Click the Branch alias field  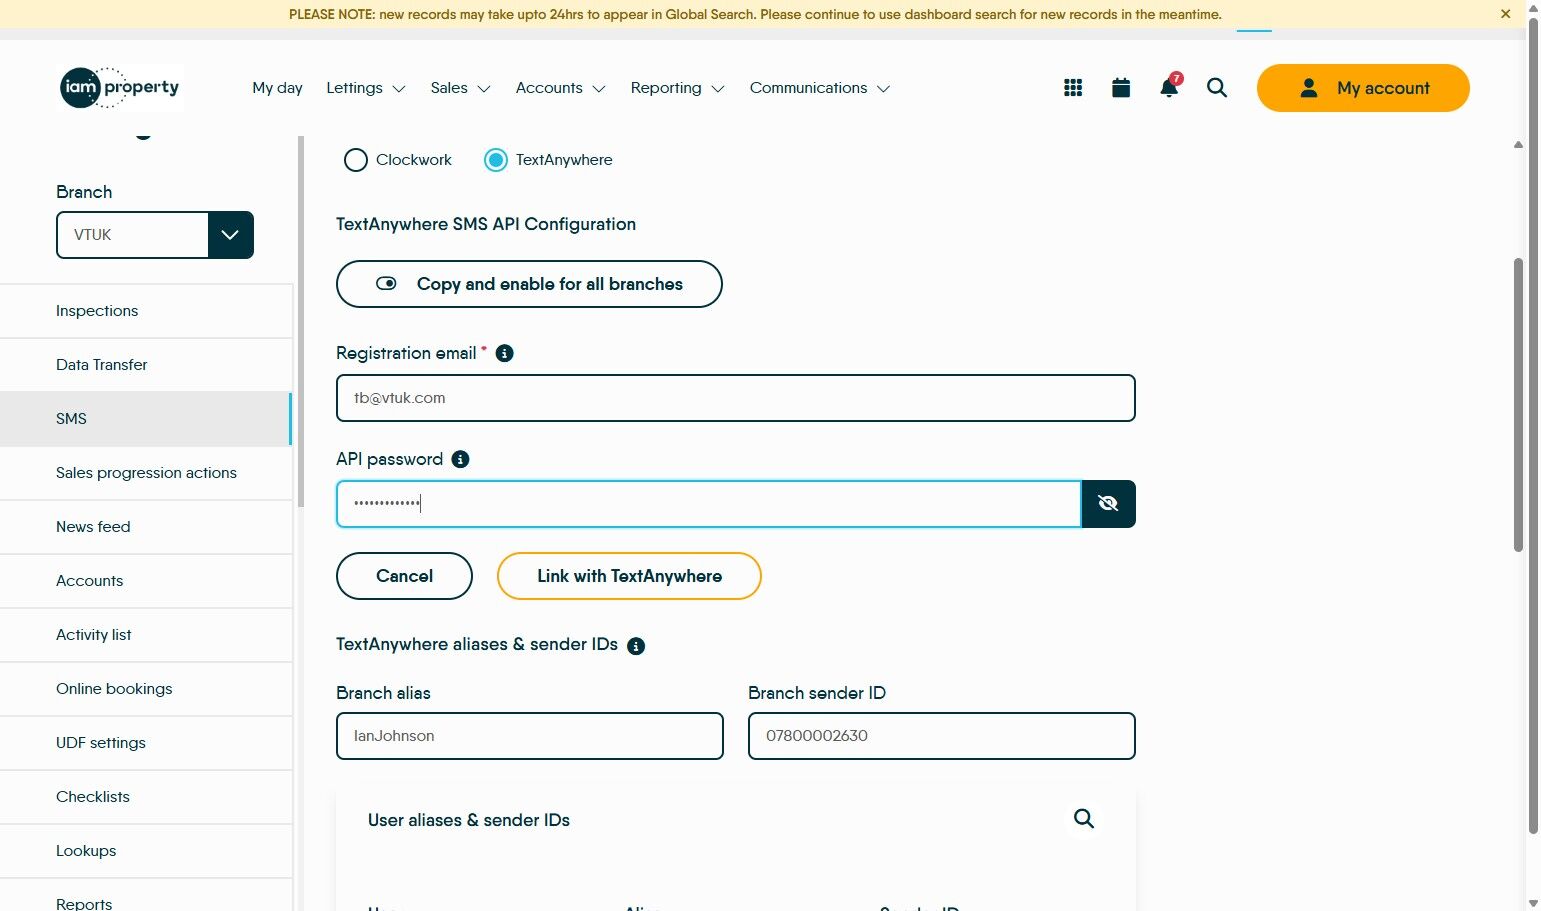point(530,736)
